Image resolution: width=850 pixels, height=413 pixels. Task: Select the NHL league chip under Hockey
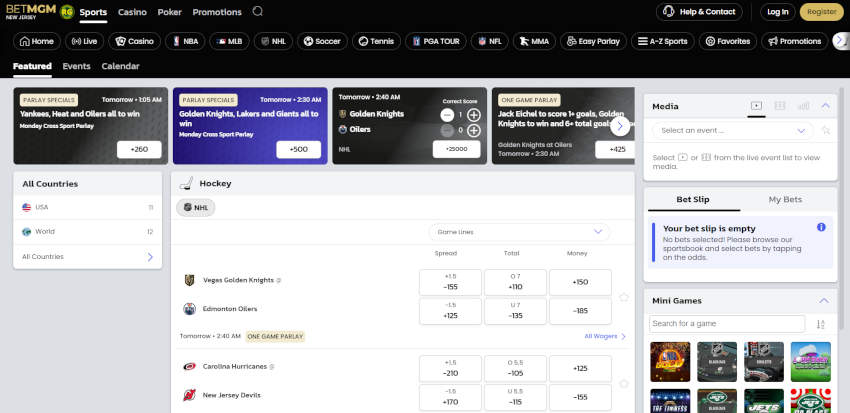(x=196, y=208)
